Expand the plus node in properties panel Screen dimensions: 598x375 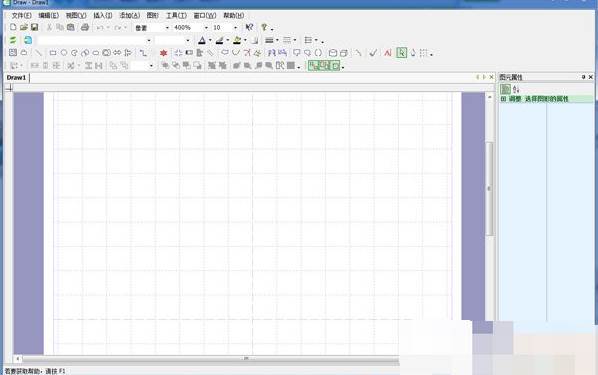pos(503,99)
